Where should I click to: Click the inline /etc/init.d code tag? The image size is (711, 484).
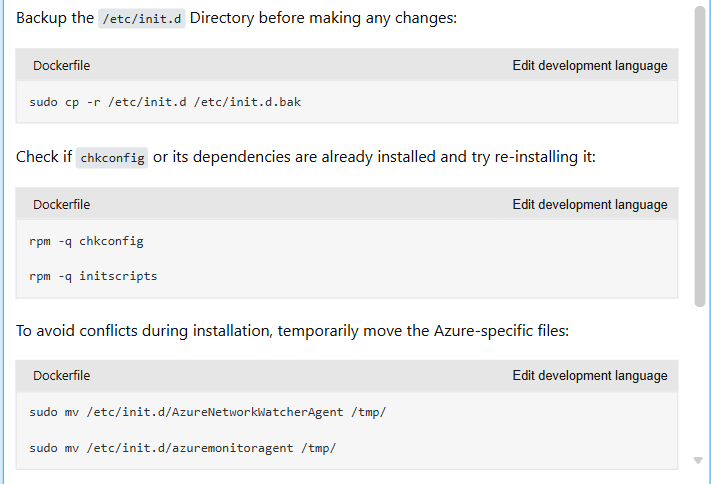[142, 19]
